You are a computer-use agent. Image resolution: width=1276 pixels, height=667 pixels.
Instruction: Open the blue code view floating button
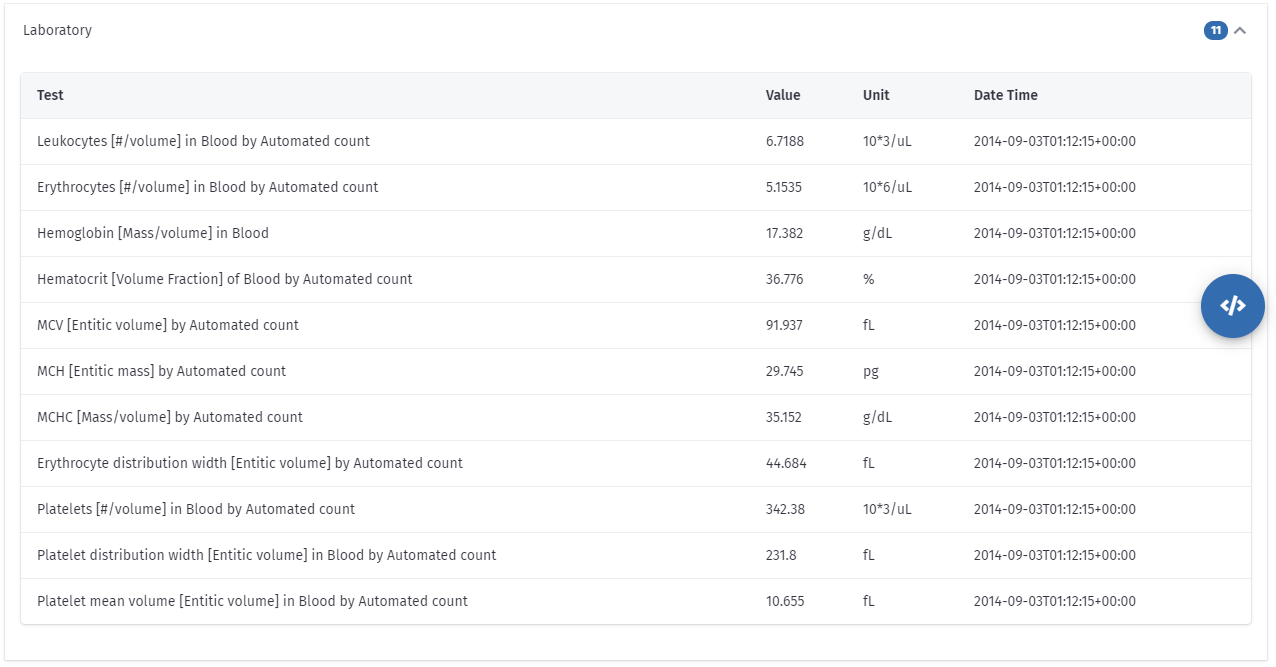(1233, 306)
